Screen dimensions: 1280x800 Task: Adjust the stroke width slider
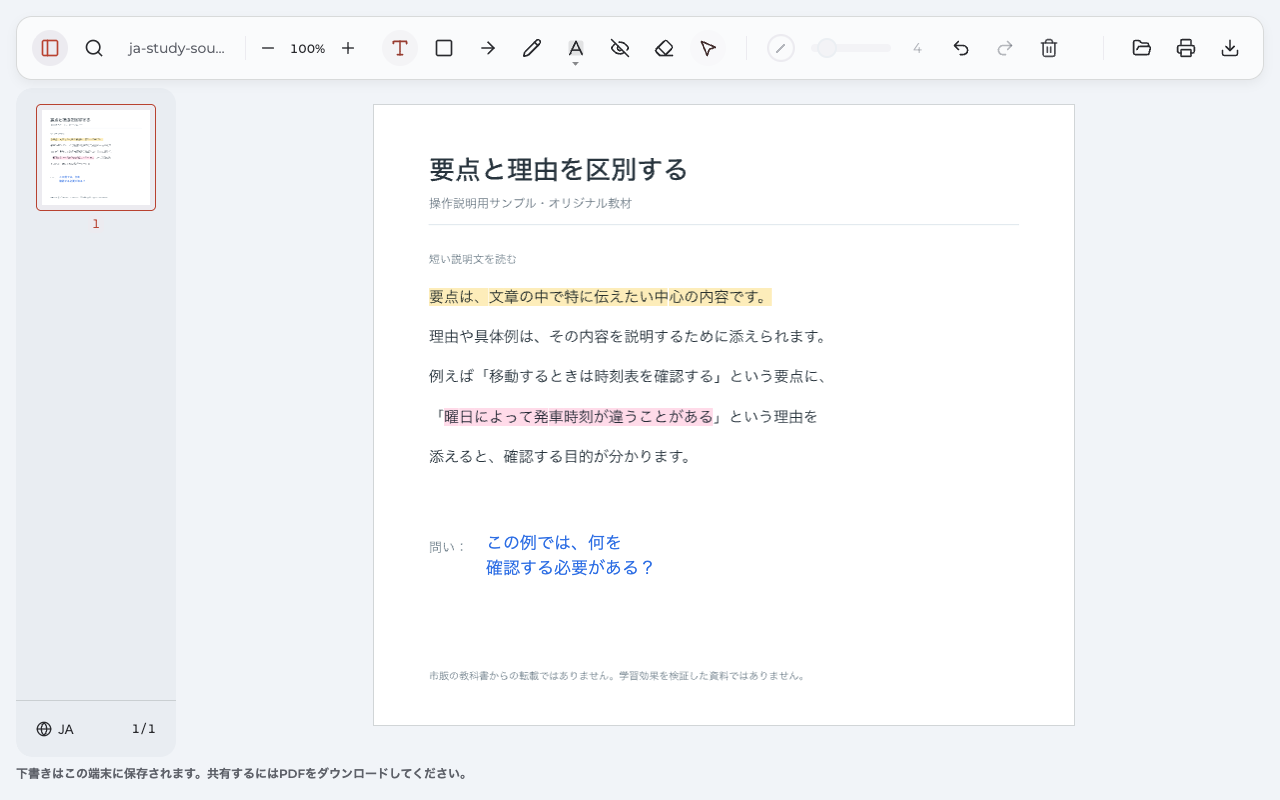(851, 48)
